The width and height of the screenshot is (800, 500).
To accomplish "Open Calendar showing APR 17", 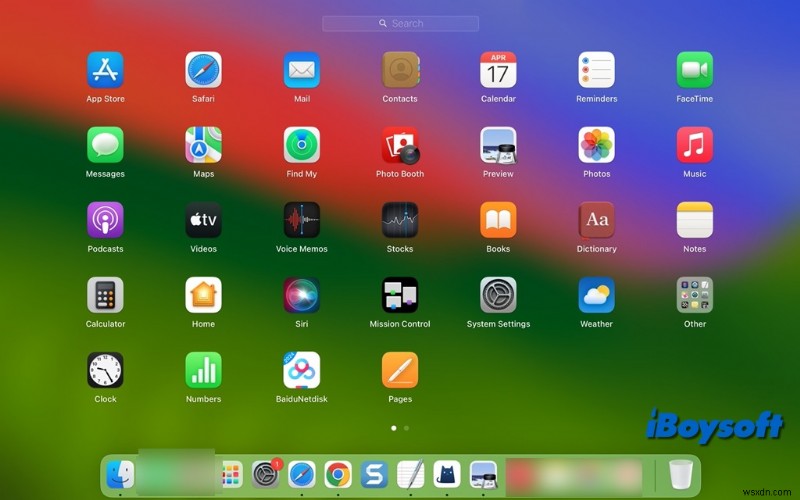I will coord(498,70).
